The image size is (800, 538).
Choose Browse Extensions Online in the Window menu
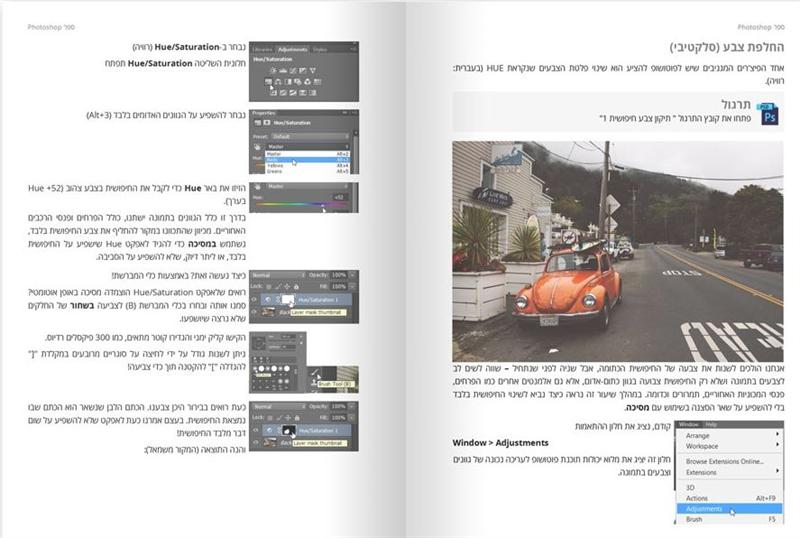(x=730, y=461)
